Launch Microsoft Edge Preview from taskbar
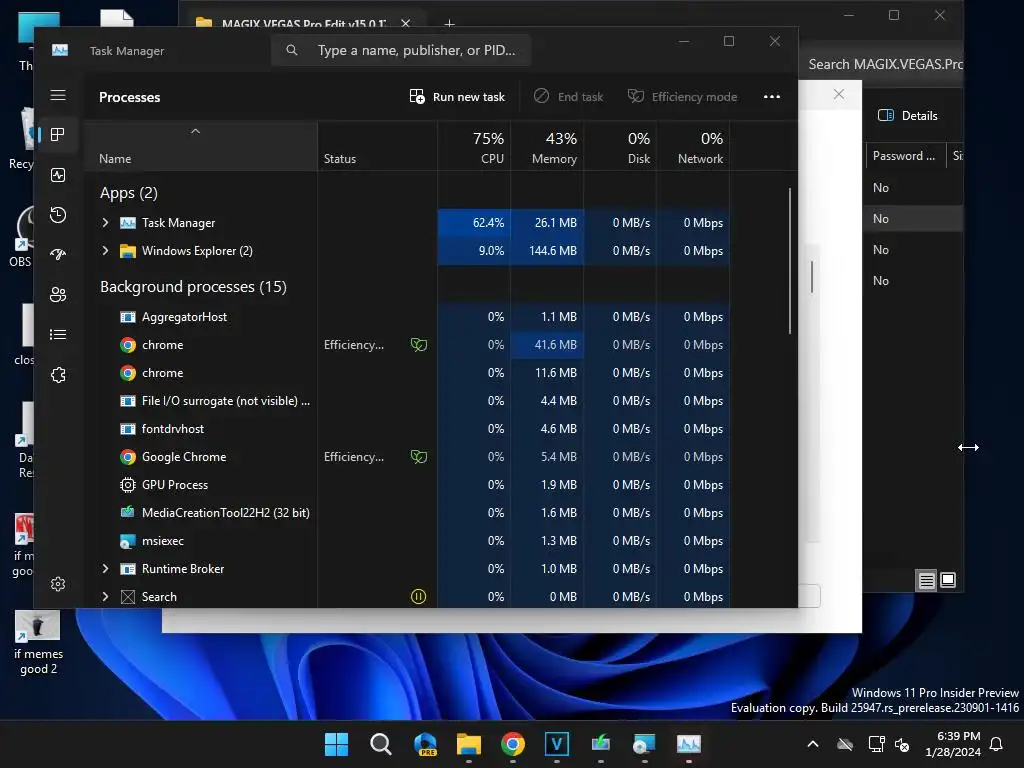The image size is (1024, 768). [425, 744]
